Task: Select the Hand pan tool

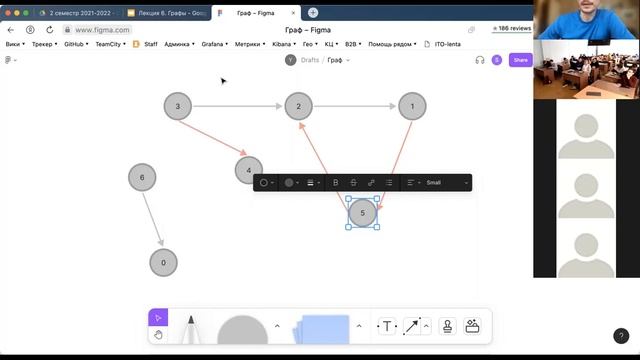Action: pyautogui.click(x=158, y=335)
